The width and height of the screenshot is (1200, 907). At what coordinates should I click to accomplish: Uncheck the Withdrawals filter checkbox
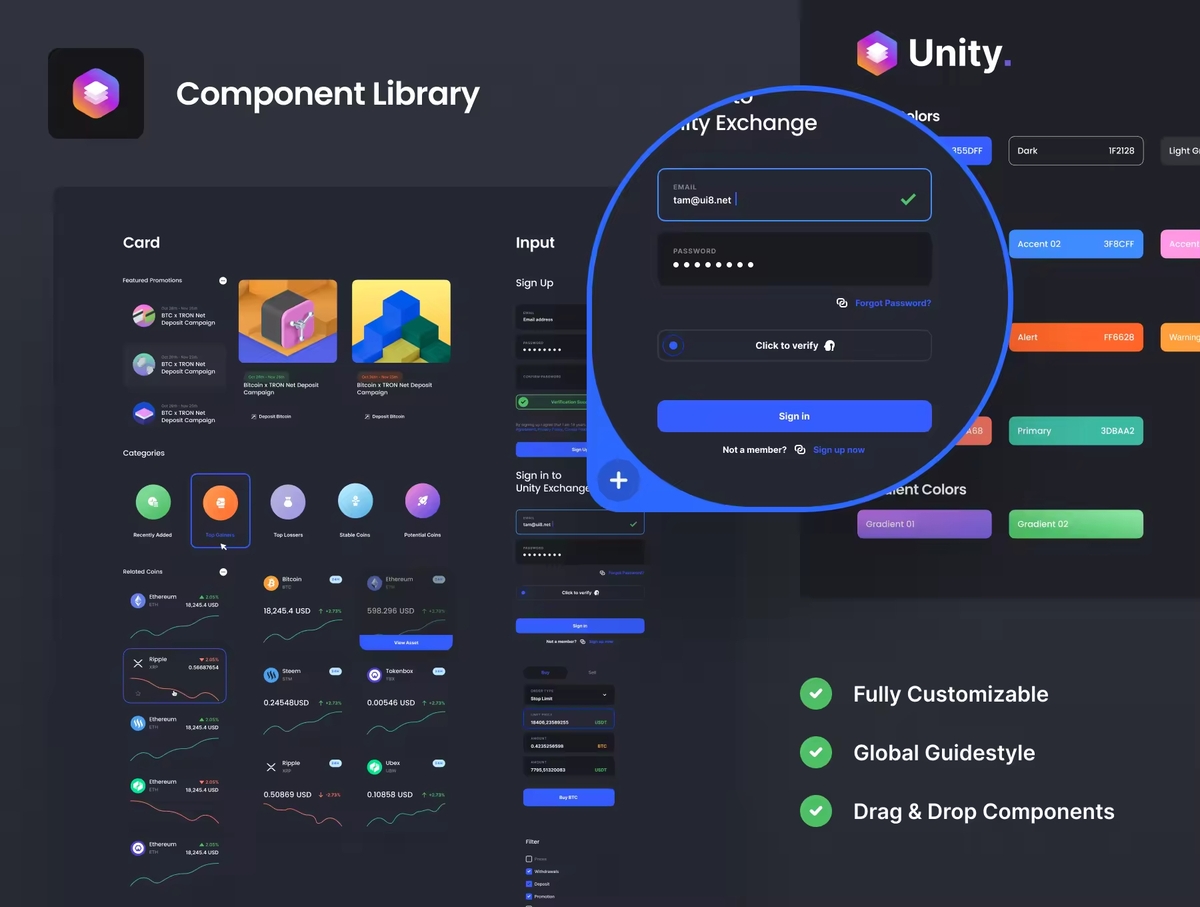coord(529,872)
